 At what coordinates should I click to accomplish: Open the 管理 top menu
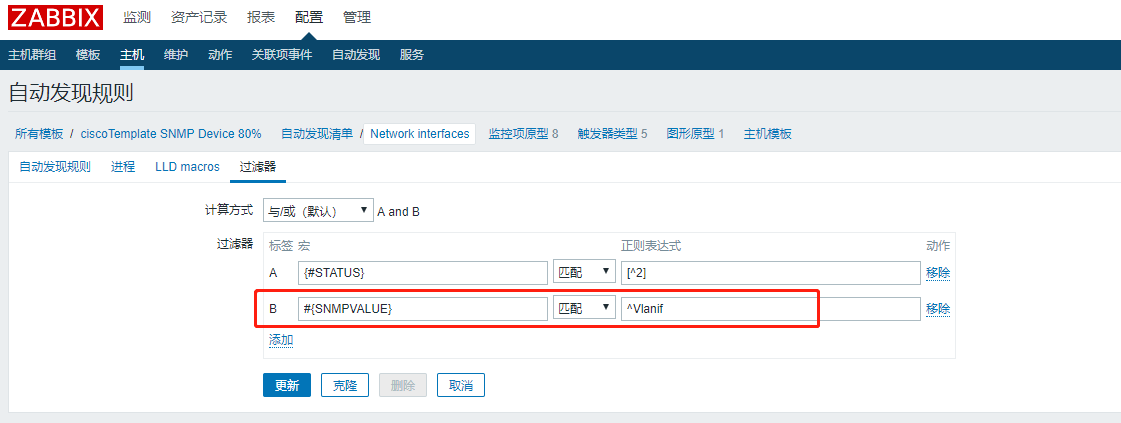tap(357, 18)
